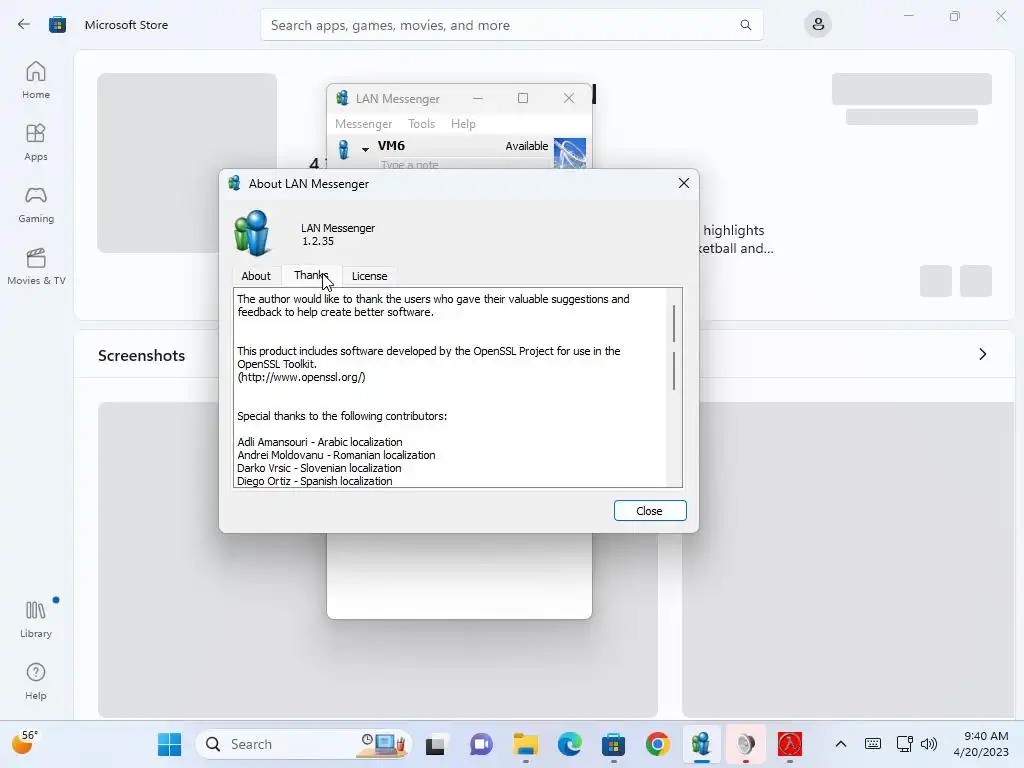1024x768 pixels.
Task: Open Help in Store sidebar
Action: [36, 681]
